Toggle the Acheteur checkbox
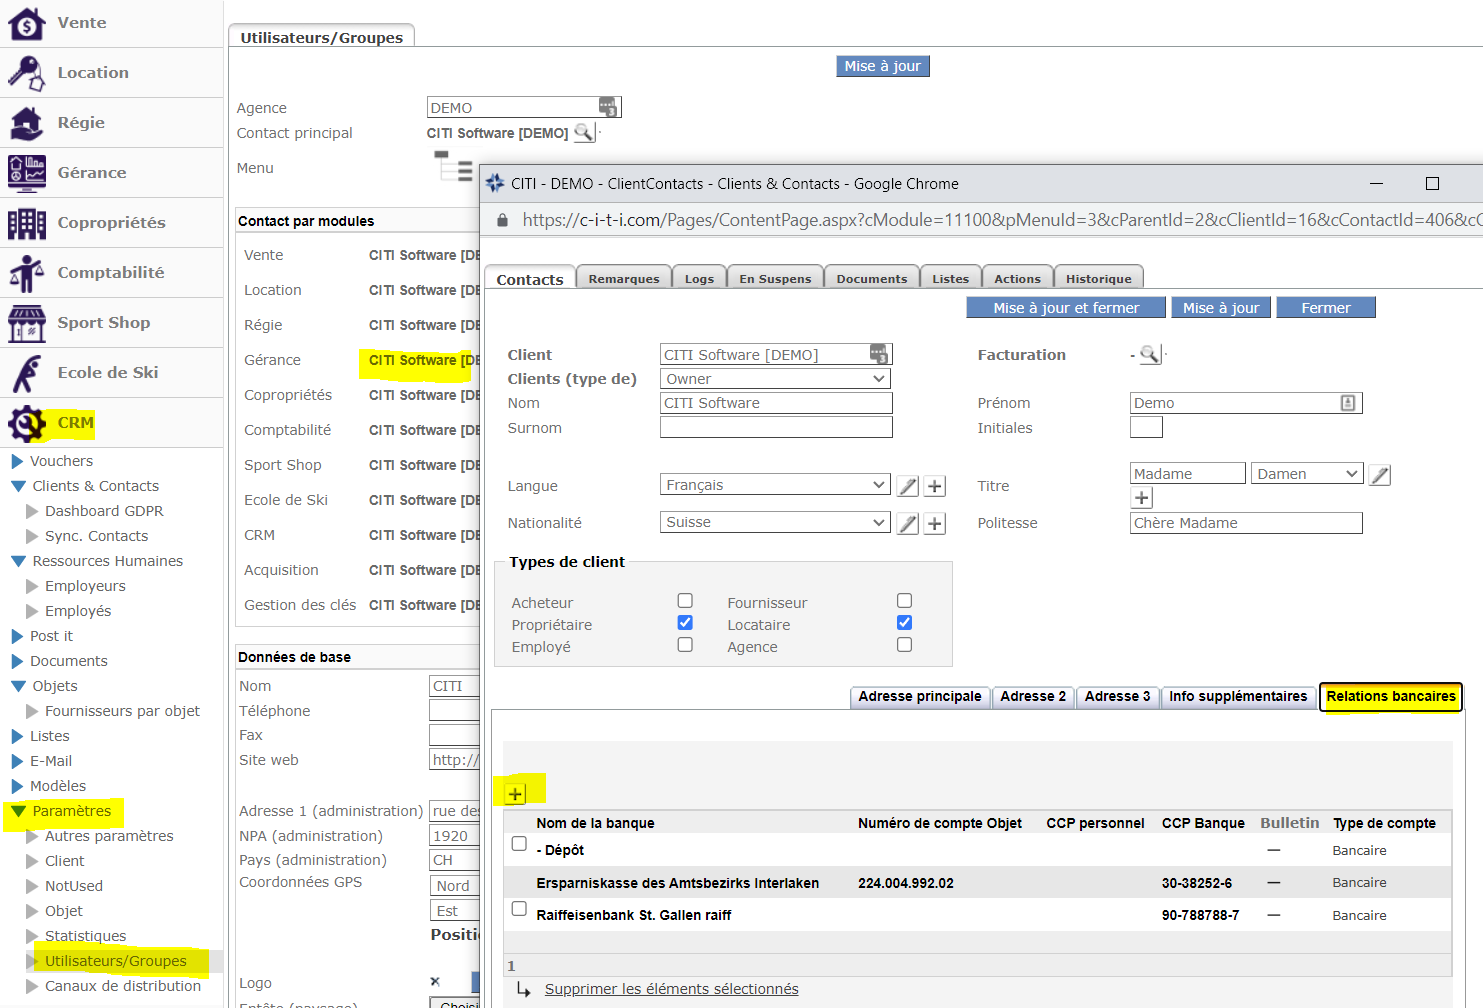The width and height of the screenshot is (1483, 1008). coord(685,600)
